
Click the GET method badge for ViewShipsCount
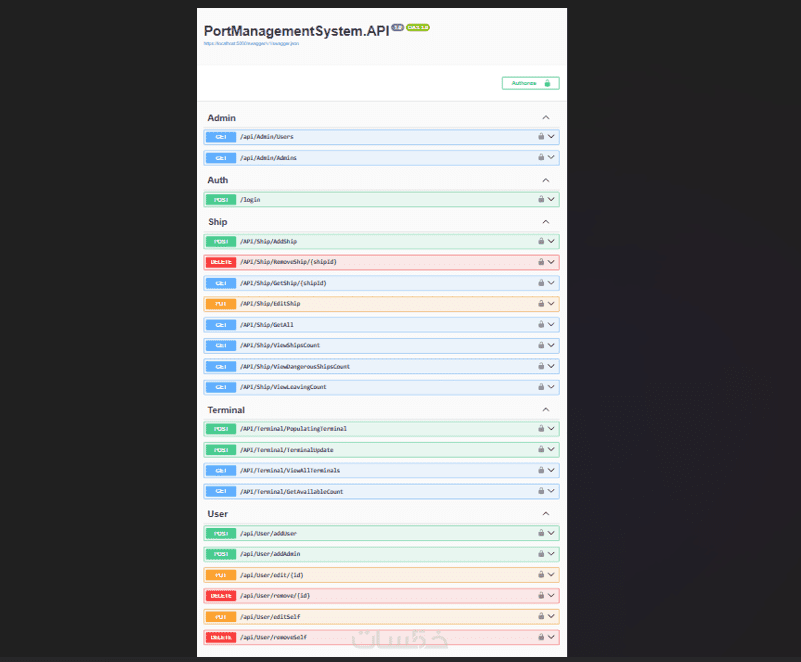coord(220,345)
